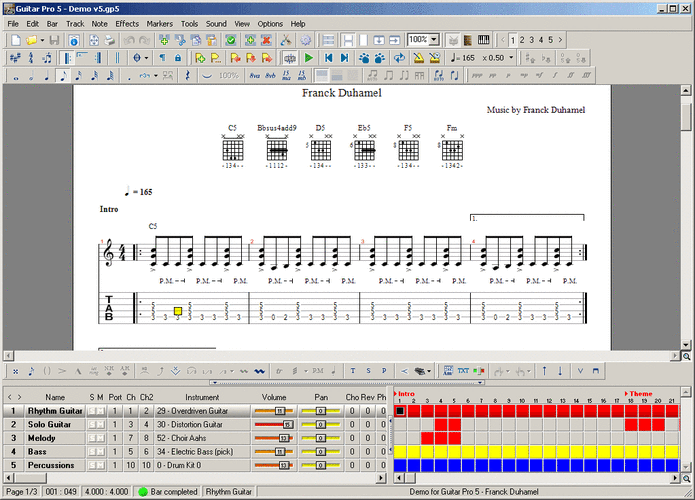The height and width of the screenshot is (500, 695).
Task: Jump to the first bar
Action: [x=328, y=58]
